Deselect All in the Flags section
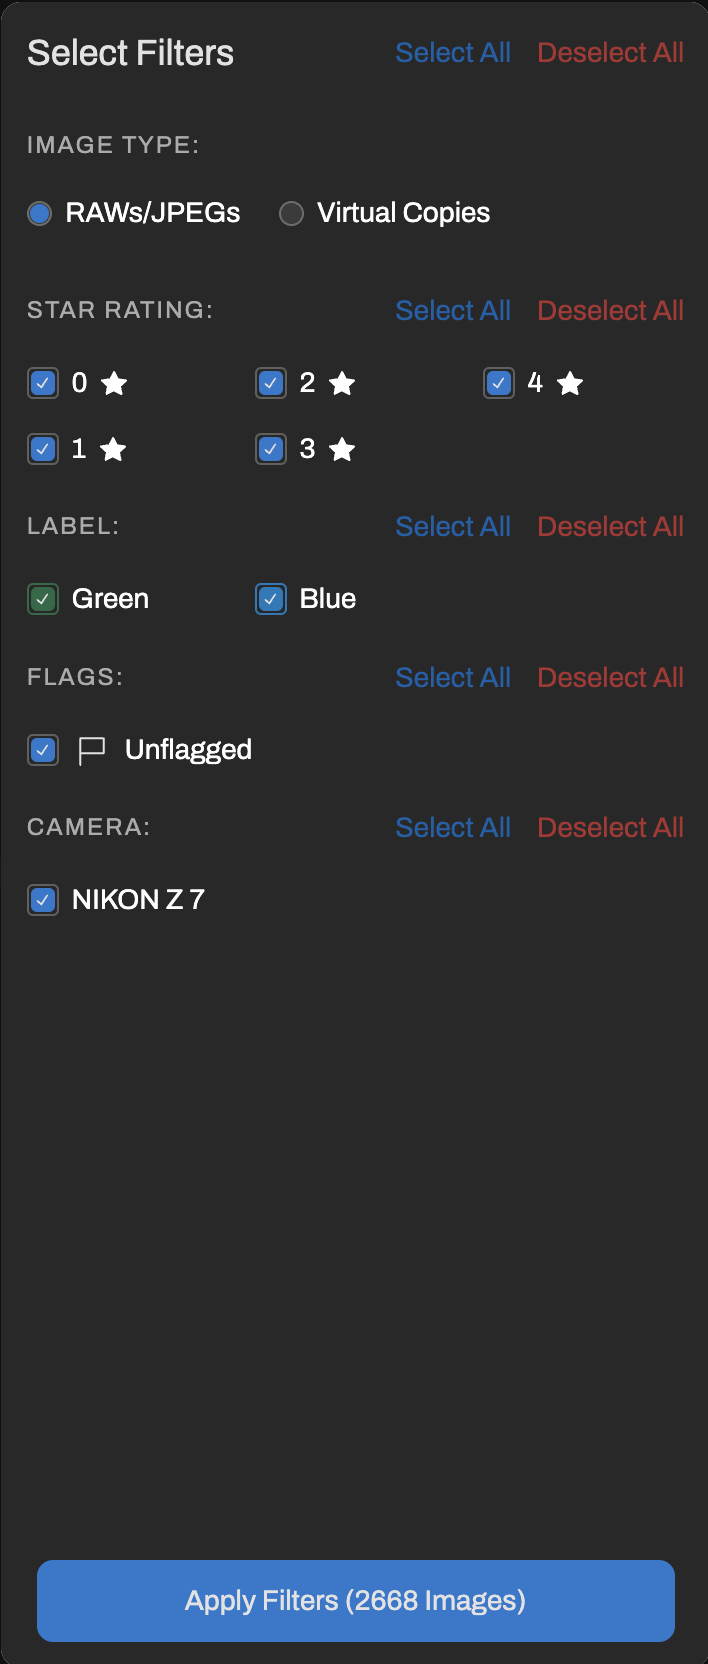The height and width of the screenshot is (1664, 708). coord(610,678)
